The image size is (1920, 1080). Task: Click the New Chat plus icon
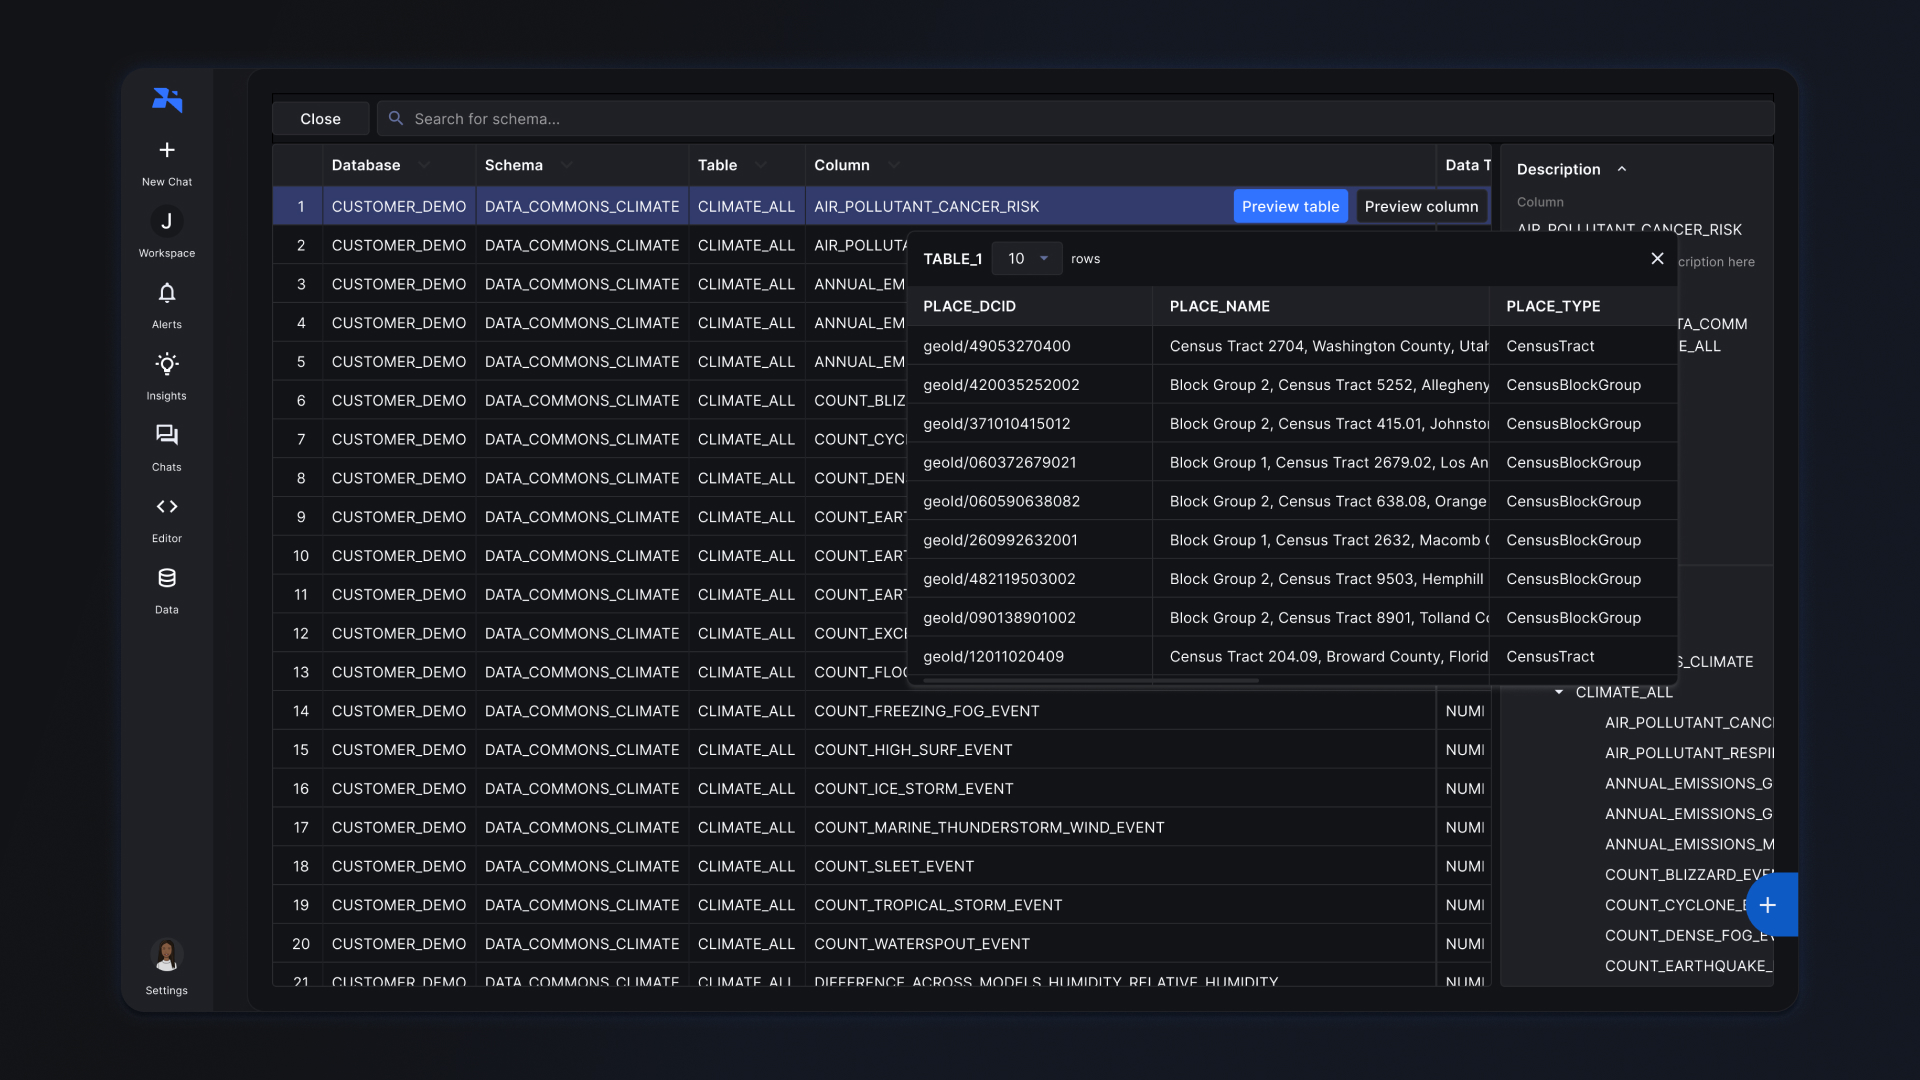coord(167,150)
